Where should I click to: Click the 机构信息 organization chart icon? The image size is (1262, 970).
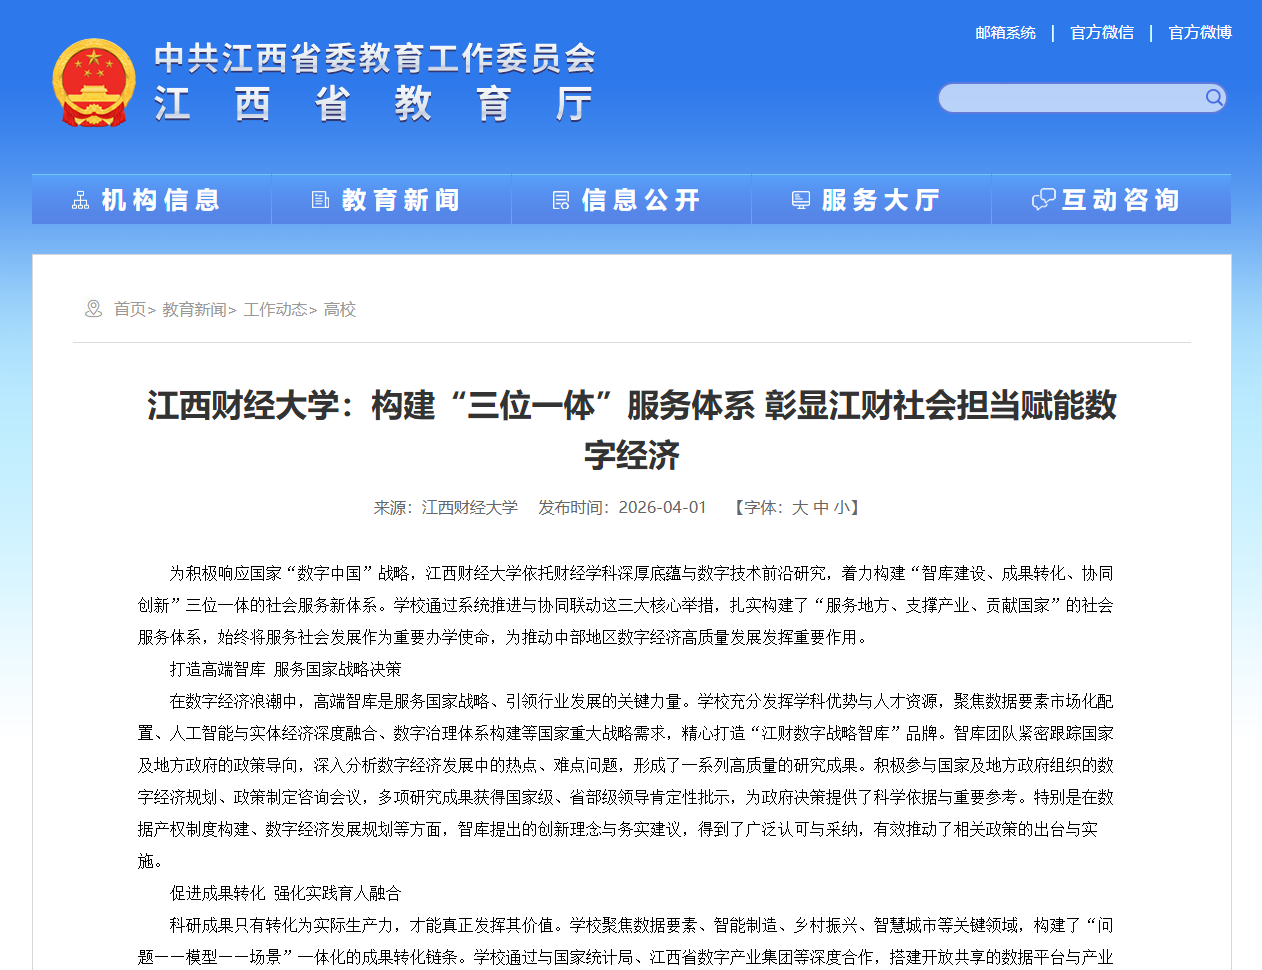coord(81,201)
